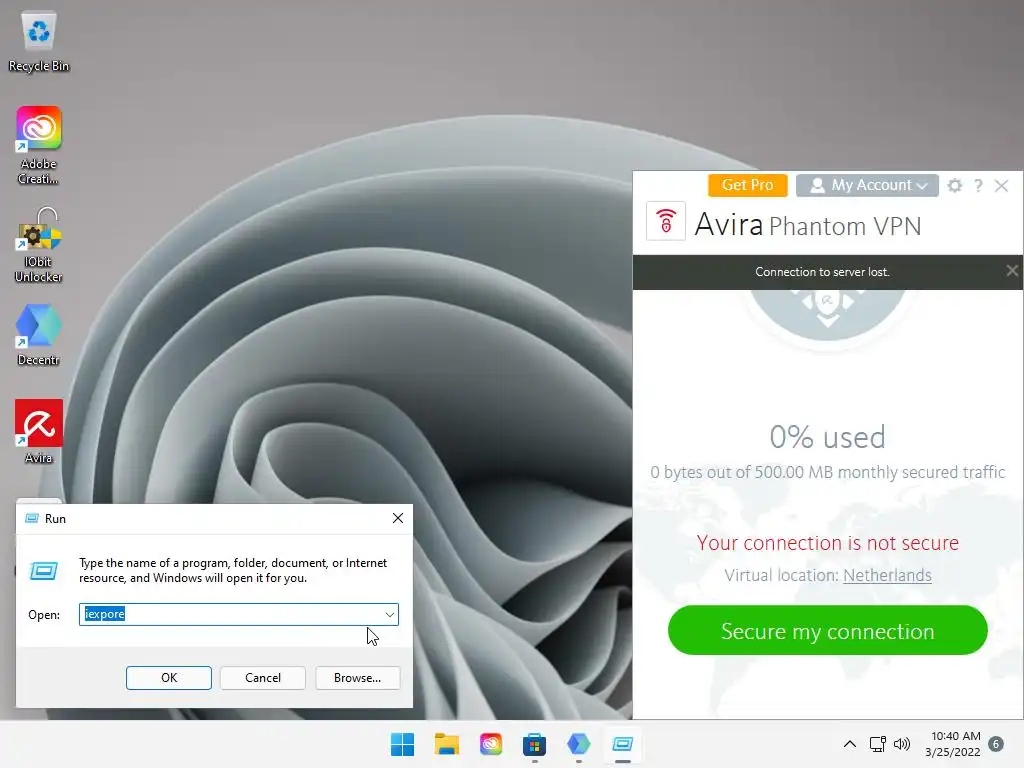Viewport: 1024px width, 768px height.
Task: Click Browse... in Run dialog
Action: click(x=357, y=678)
